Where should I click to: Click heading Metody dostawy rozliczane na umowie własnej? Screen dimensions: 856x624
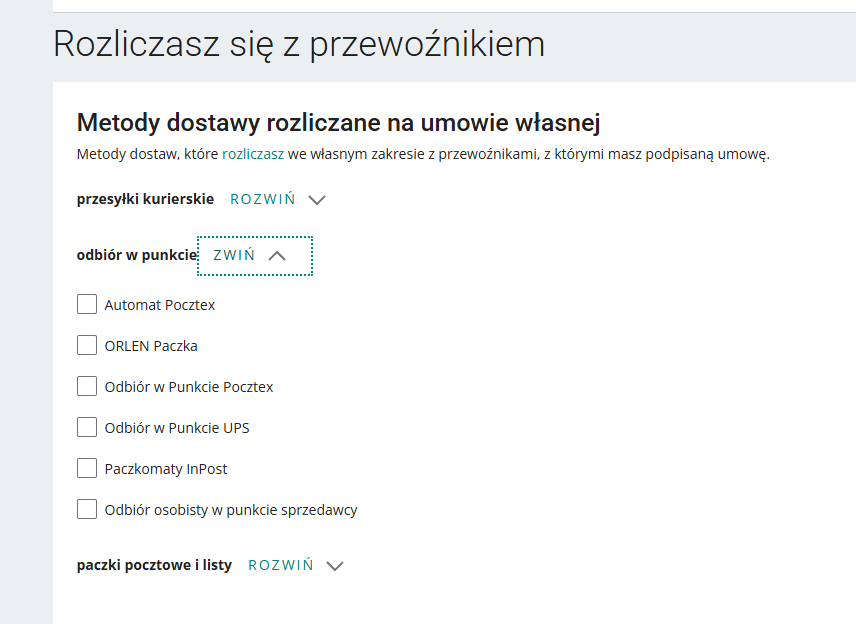pos(338,122)
